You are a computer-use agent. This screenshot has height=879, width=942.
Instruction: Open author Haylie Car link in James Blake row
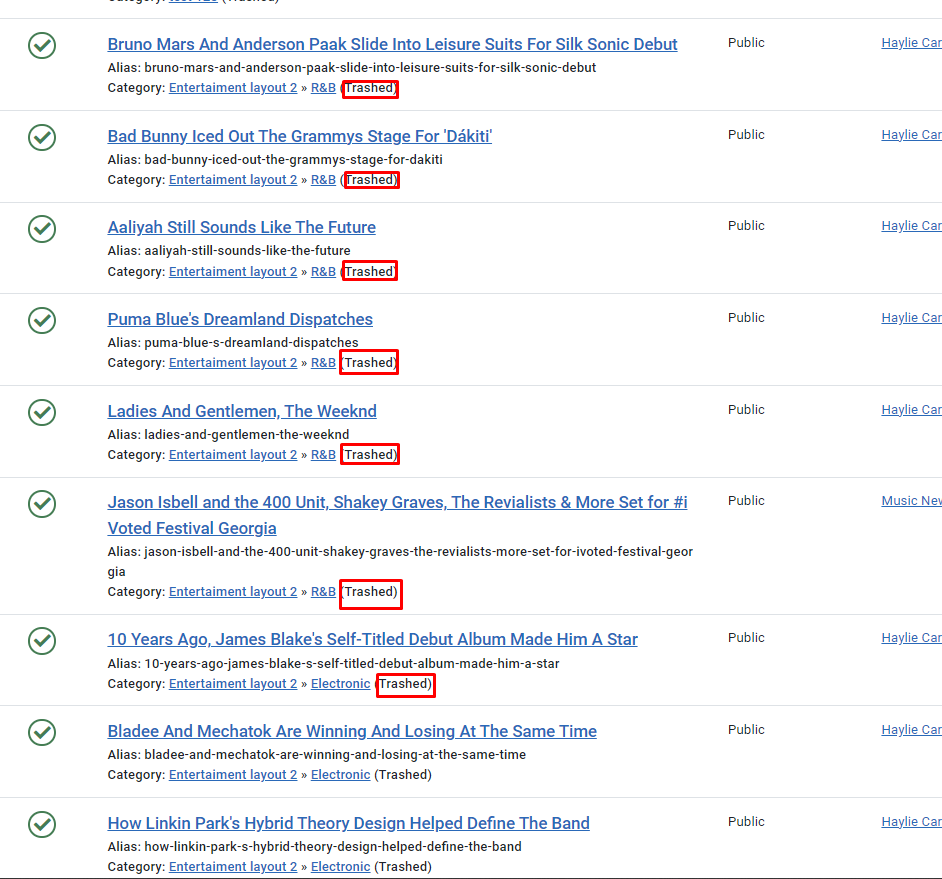click(911, 637)
